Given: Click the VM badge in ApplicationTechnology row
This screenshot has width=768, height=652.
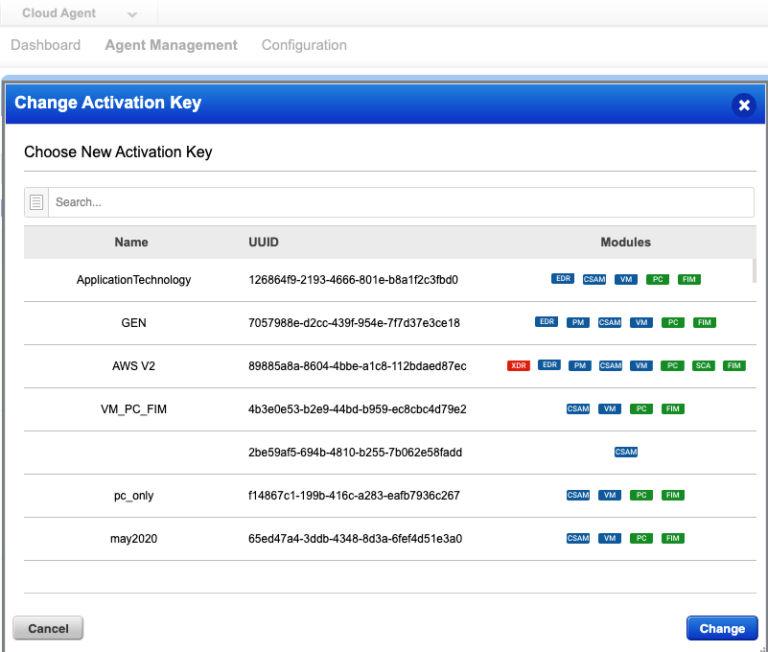Looking at the screenshot, I should pos(625,279).
